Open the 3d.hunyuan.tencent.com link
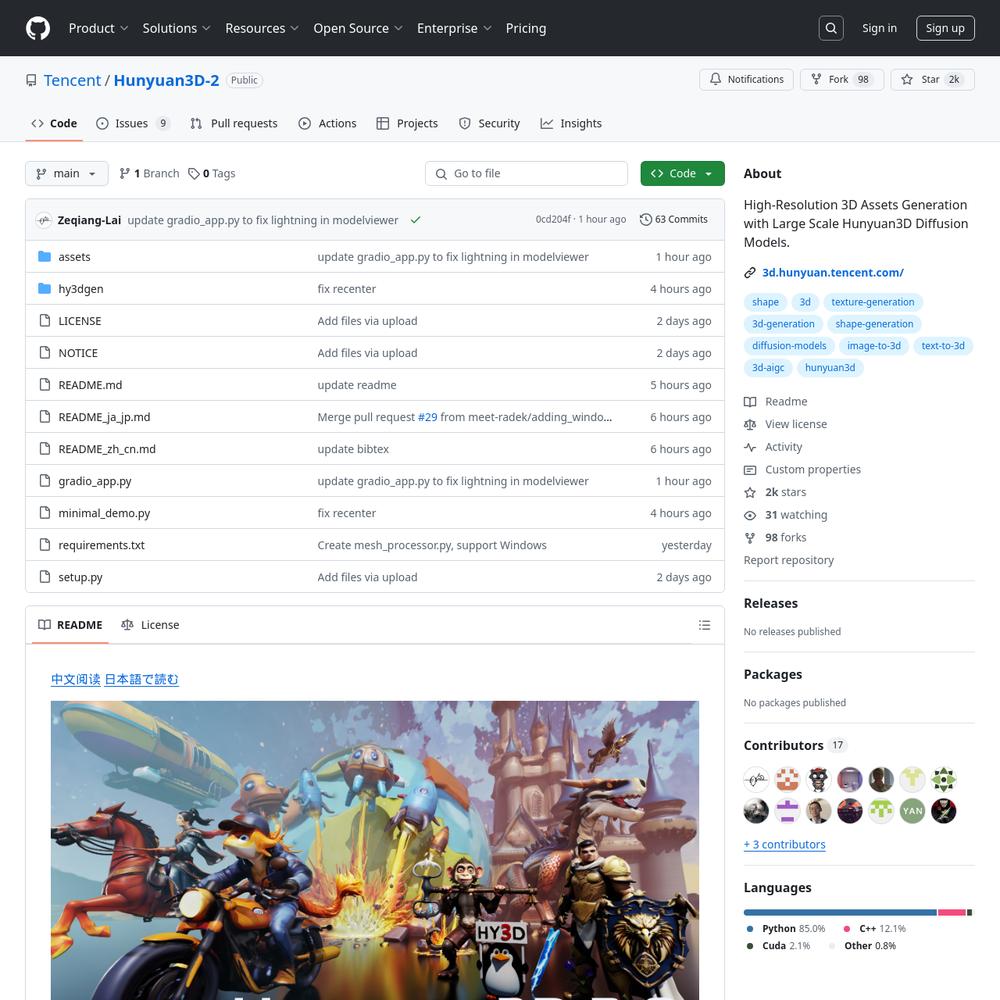1000x1000 pixels. pyautogui.click(x=833, y=273)
